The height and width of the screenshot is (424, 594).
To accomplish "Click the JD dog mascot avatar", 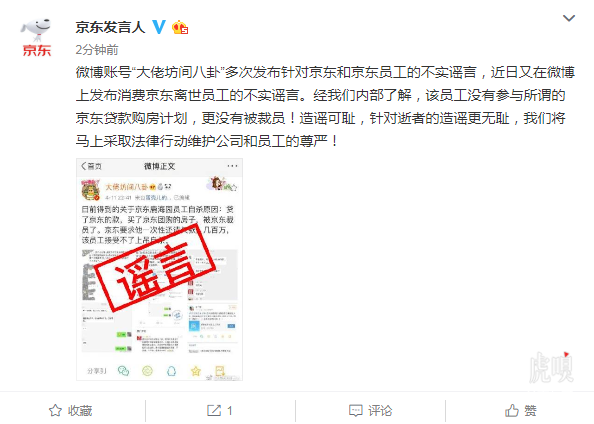I will [36, 29].
